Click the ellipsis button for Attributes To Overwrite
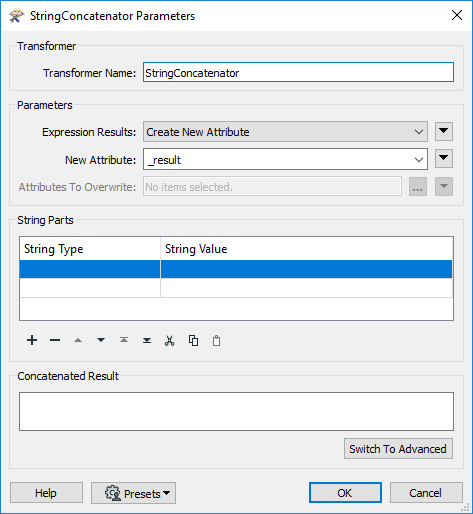The height and width of the screenshot is (514, 473). coord(418,187)
